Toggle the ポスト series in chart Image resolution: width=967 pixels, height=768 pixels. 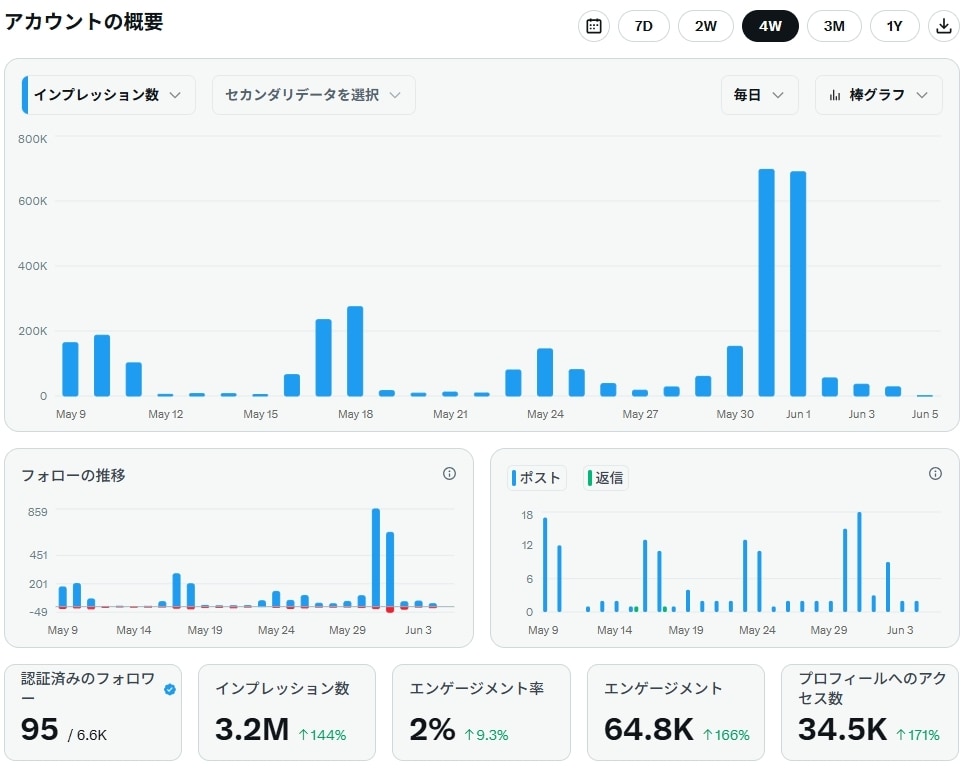[537, 478]
